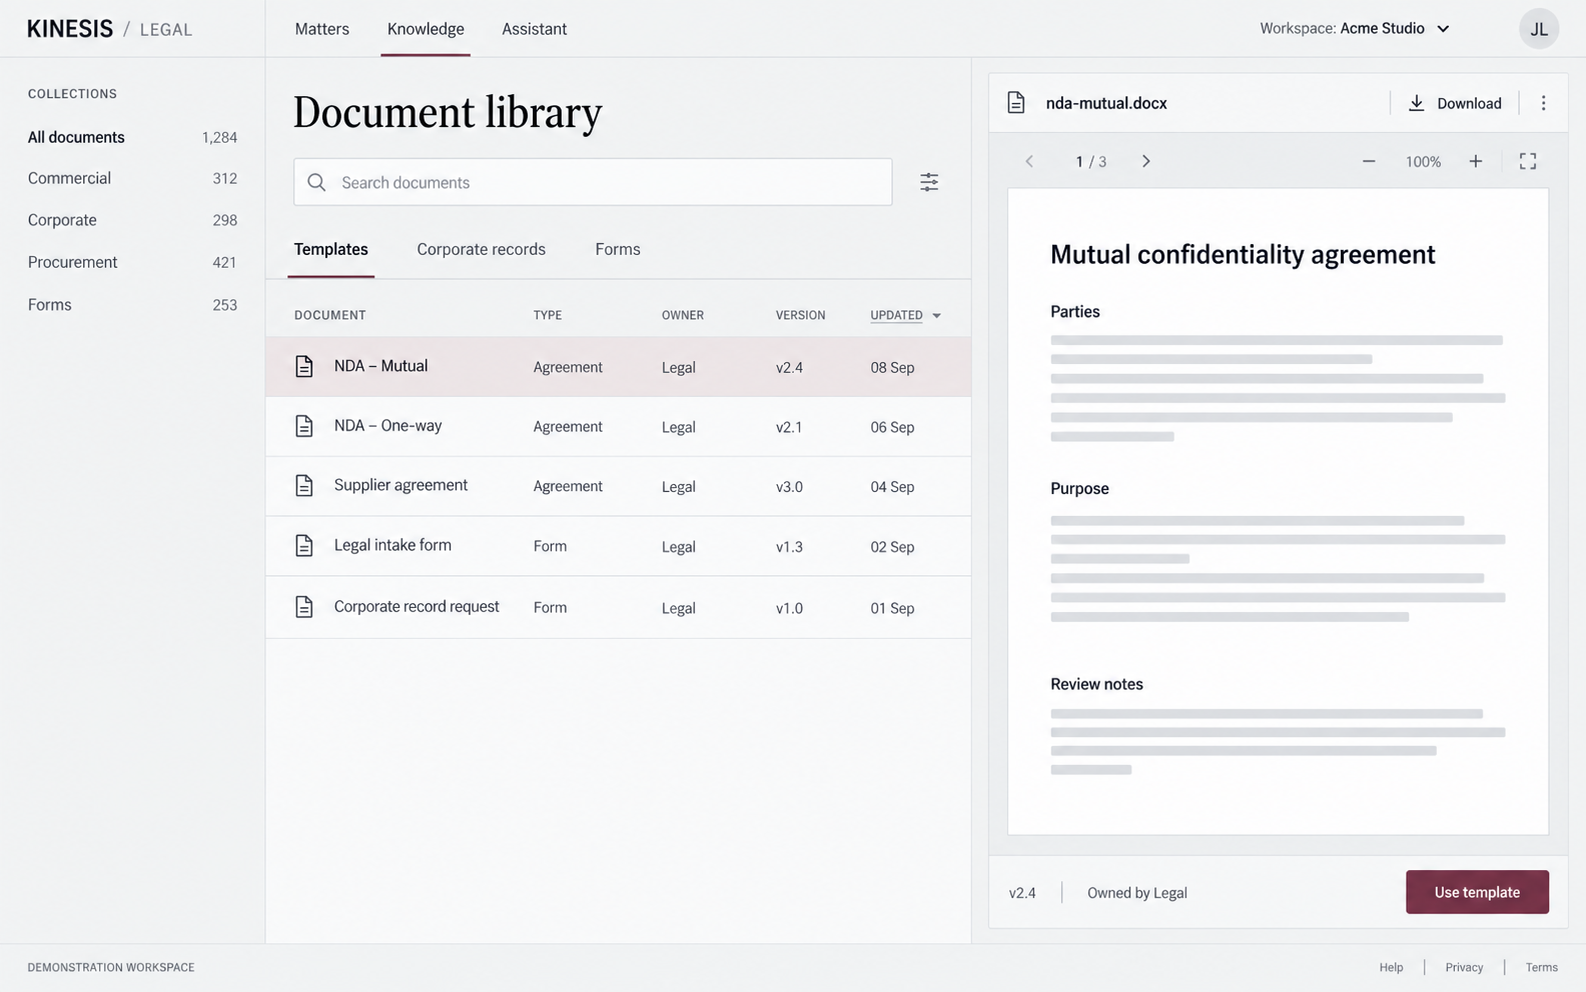Select the NDA – Mutual row name
The height and width of the screenshot is (992, 1586).
pos(381,366)
